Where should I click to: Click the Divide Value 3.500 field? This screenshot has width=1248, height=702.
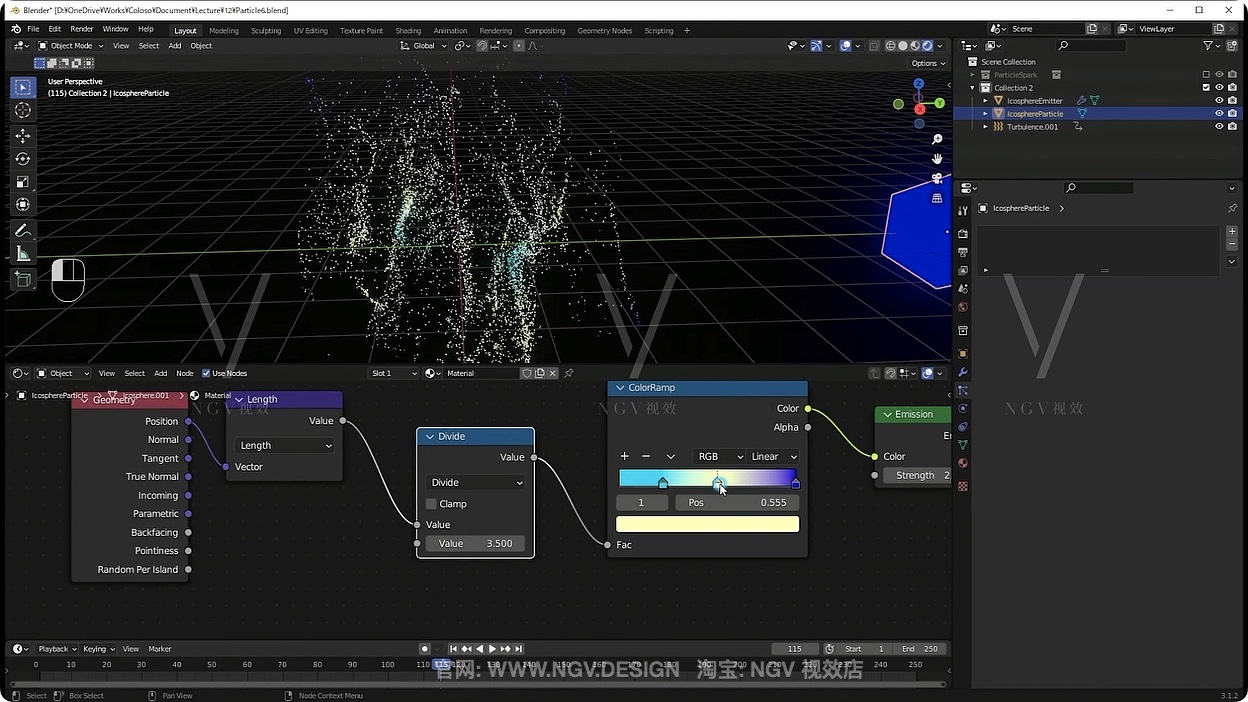click(475, 543)
